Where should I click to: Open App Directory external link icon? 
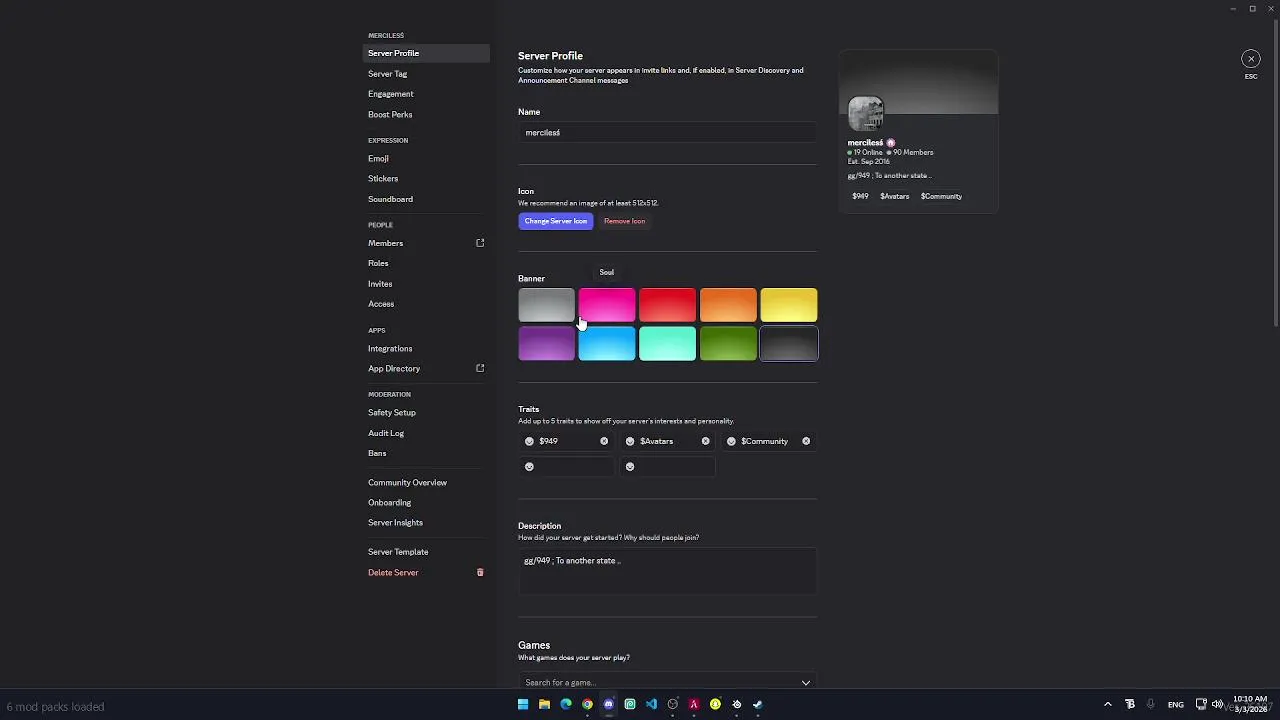(x=480, y=368)
